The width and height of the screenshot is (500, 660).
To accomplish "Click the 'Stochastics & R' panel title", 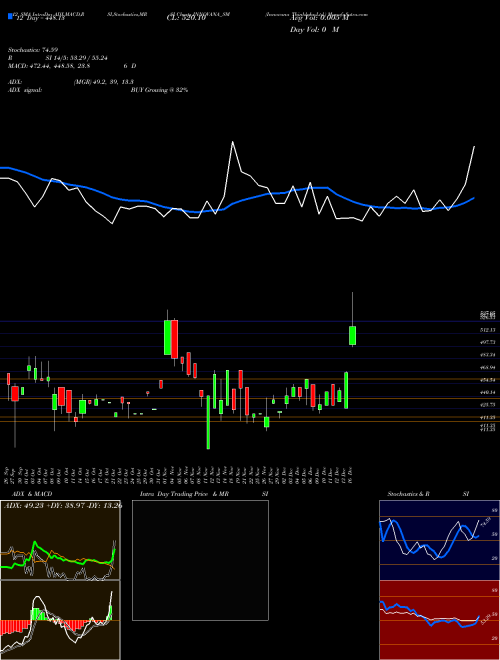I will click(408, 494).
